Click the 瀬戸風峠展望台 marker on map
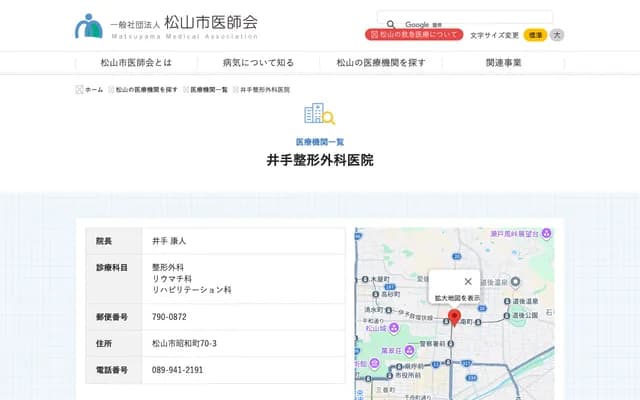The width and height of the screenshot is (640, 400). coord(545,233)
